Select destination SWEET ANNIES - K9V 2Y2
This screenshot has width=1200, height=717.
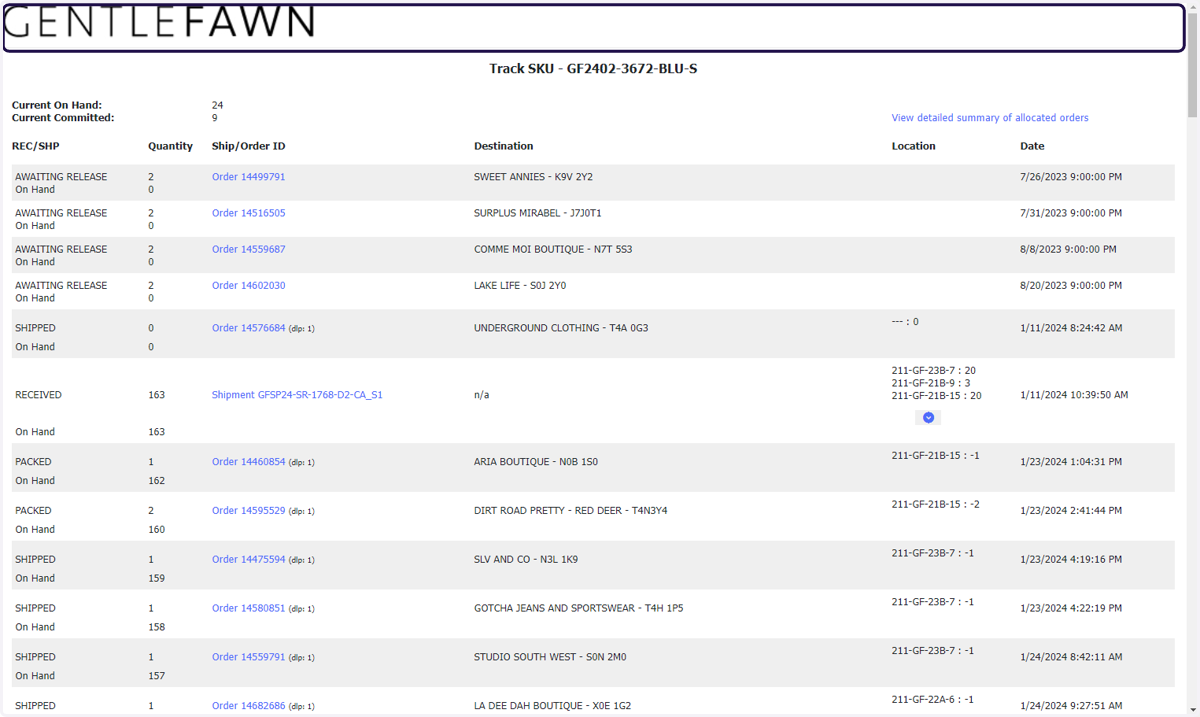pyautogui.click(x=533, y=177)
